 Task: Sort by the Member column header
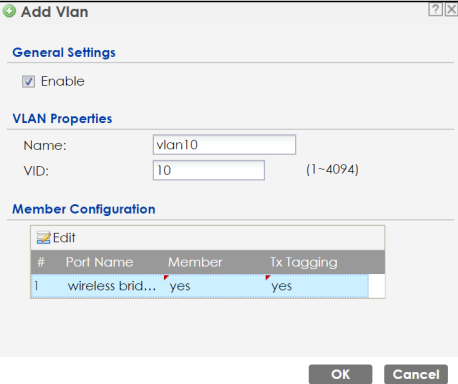point(195,262)
